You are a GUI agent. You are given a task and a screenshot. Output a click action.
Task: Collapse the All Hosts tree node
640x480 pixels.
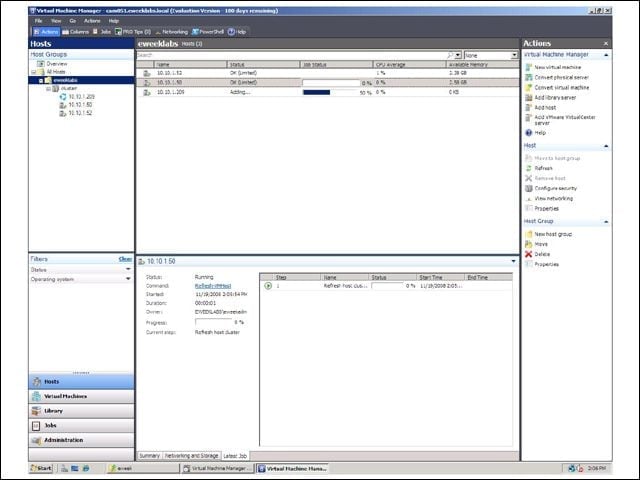pyautogui.click(x=33, y=72)
